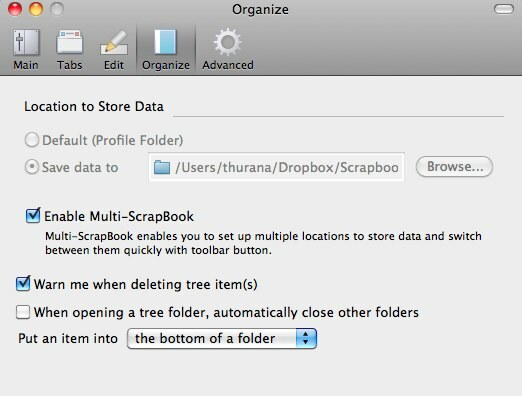The width and height of the screenshot is (522, 396).
Task: Click the Dropbox path text field
Action: [276, 167]
